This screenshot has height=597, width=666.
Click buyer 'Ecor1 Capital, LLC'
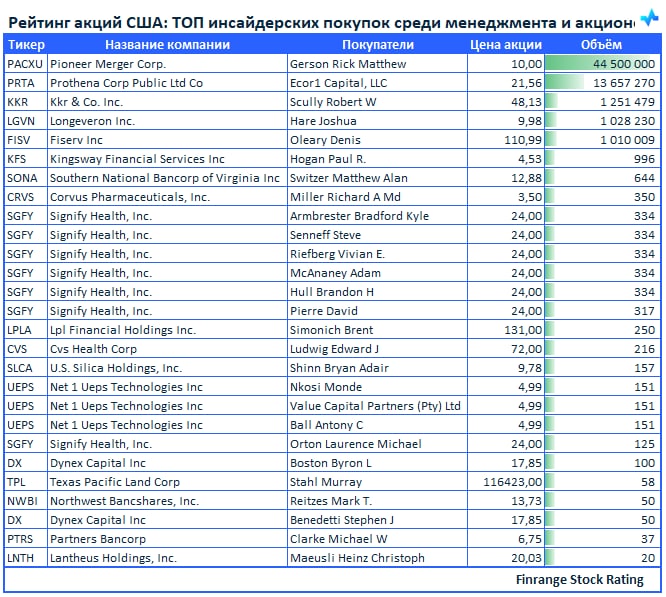point(339,83)
